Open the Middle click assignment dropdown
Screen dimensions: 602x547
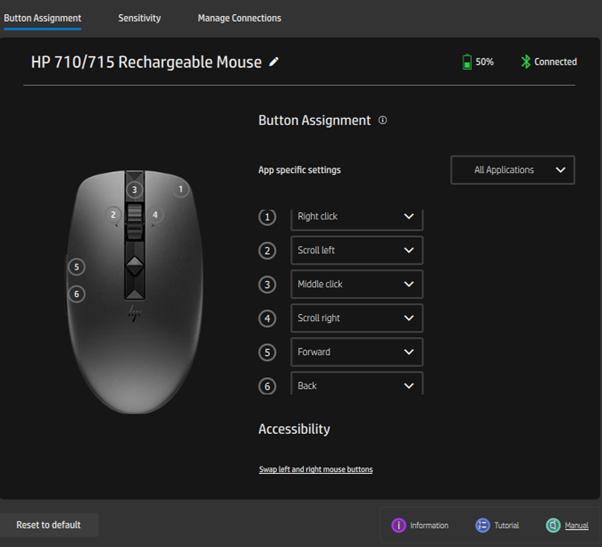[357, 284]
